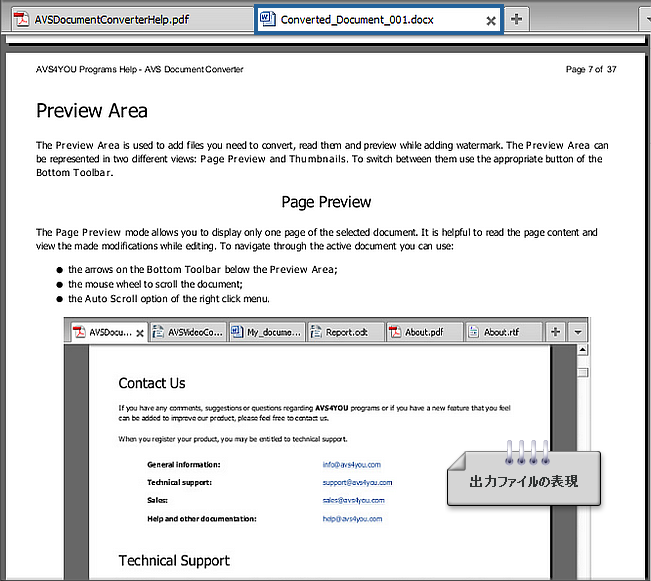Click the embedded preview scrollbar thumb
Screen dimensions: 651x581
pyautogui.click(x=583, y=372)
